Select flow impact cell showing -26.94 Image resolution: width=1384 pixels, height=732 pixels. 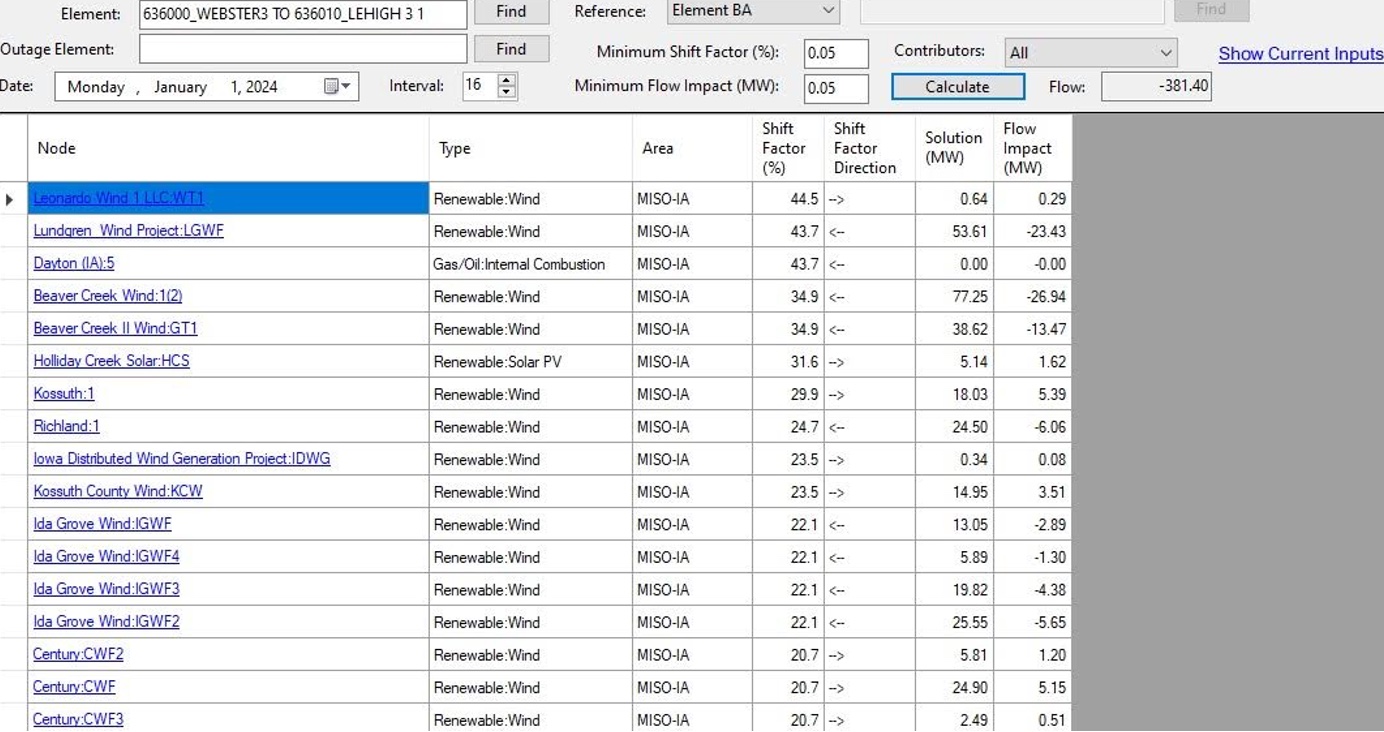1033,297
